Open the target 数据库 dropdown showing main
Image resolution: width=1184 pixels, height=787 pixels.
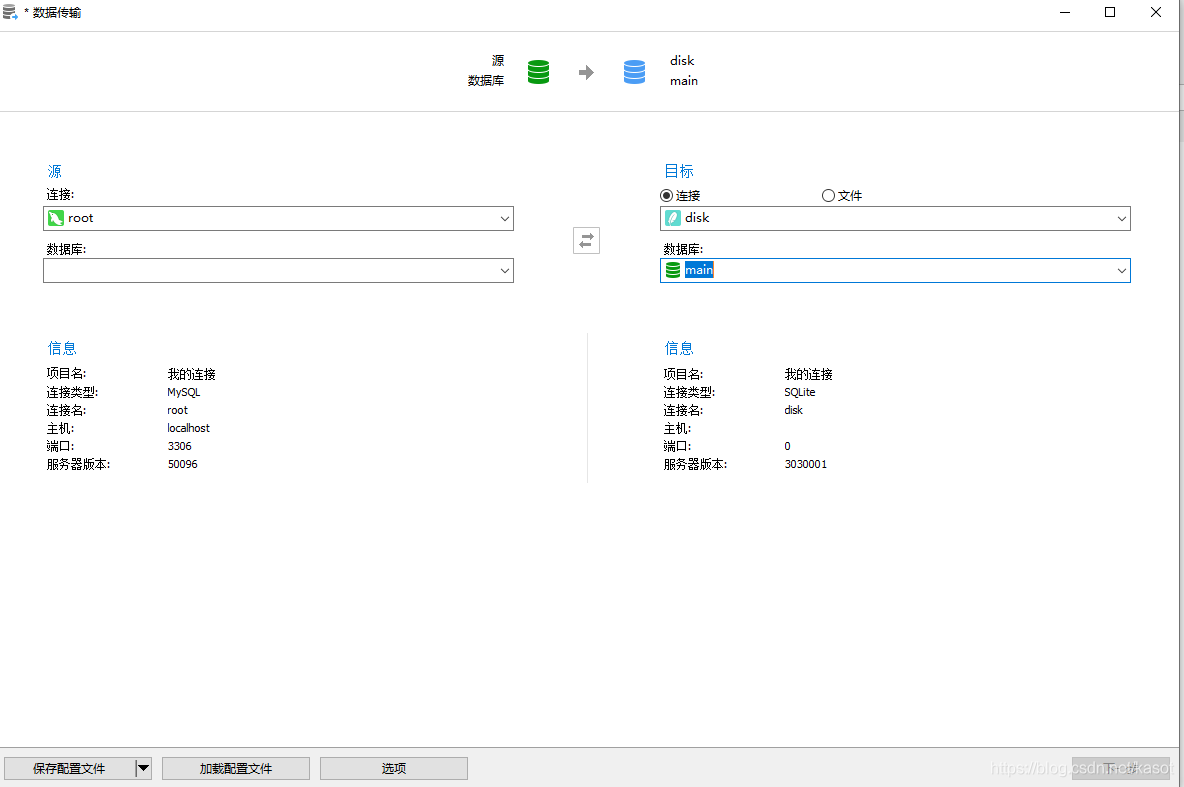1121,270
